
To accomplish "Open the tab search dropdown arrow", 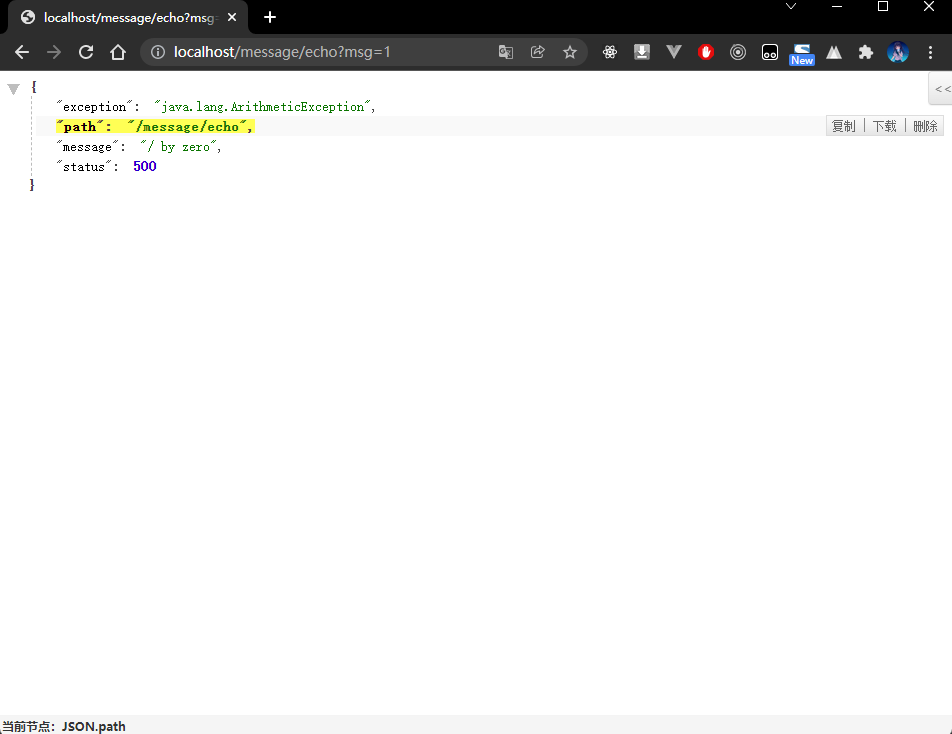I will coord(790,7).
